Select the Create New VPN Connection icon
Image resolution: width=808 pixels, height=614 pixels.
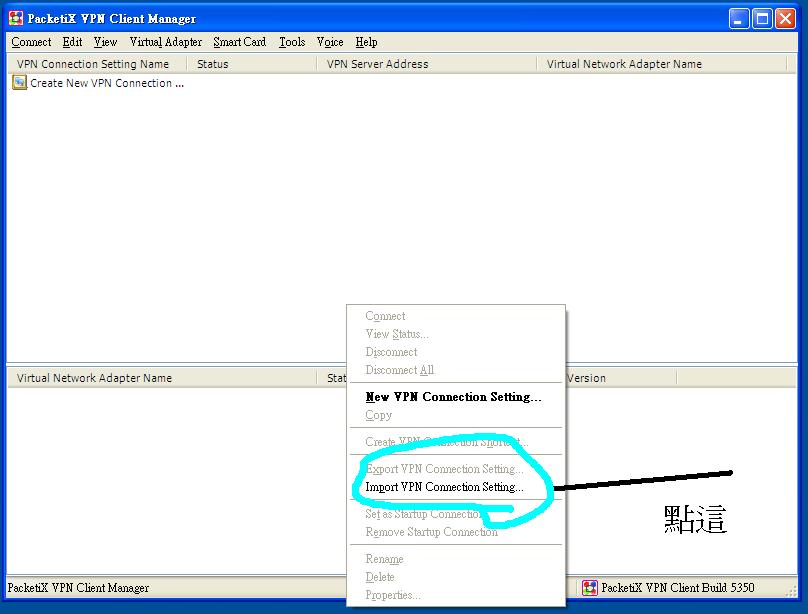pos(19,82)
